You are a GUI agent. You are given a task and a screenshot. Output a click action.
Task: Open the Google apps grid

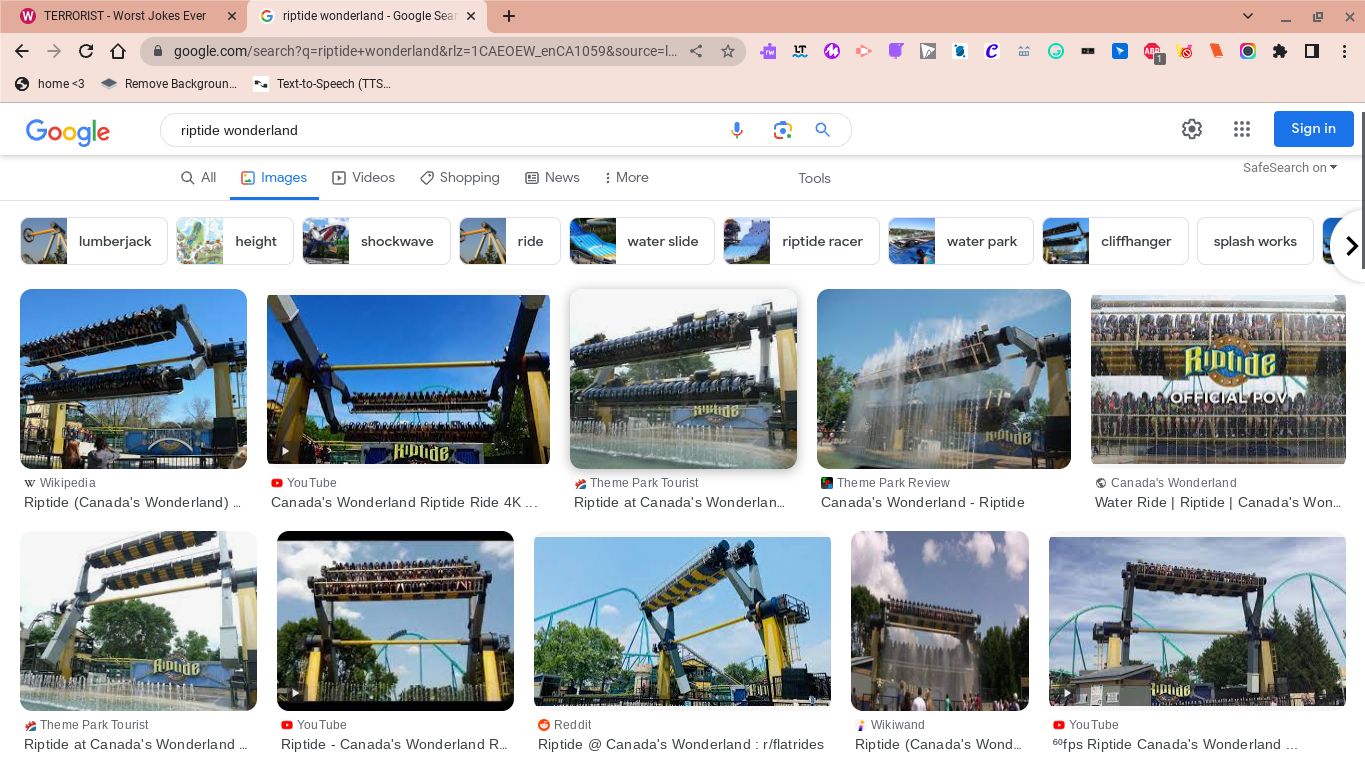click(1242, 129)
